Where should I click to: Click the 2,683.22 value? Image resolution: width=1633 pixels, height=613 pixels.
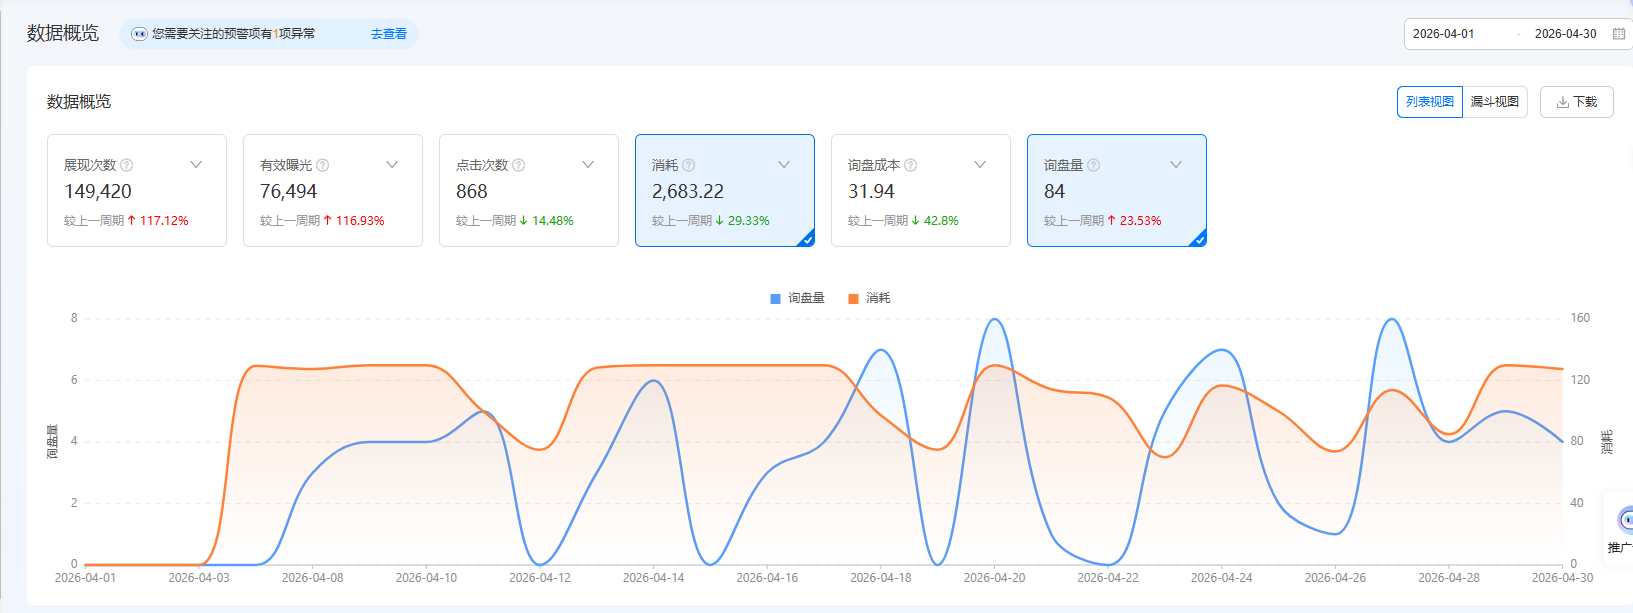(x=688, y=191)
